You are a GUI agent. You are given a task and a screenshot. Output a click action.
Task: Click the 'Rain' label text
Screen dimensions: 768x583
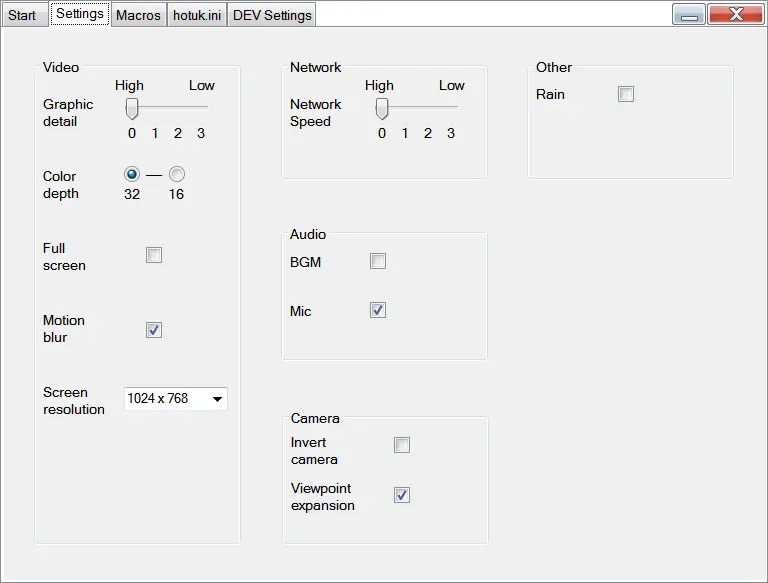pyautogui.click(x=550, y=94)
